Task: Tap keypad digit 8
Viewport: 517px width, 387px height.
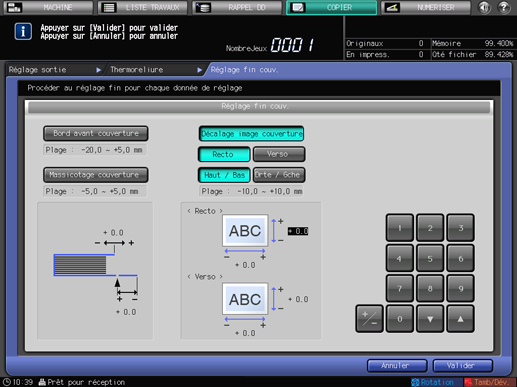Action: (430, 288)
